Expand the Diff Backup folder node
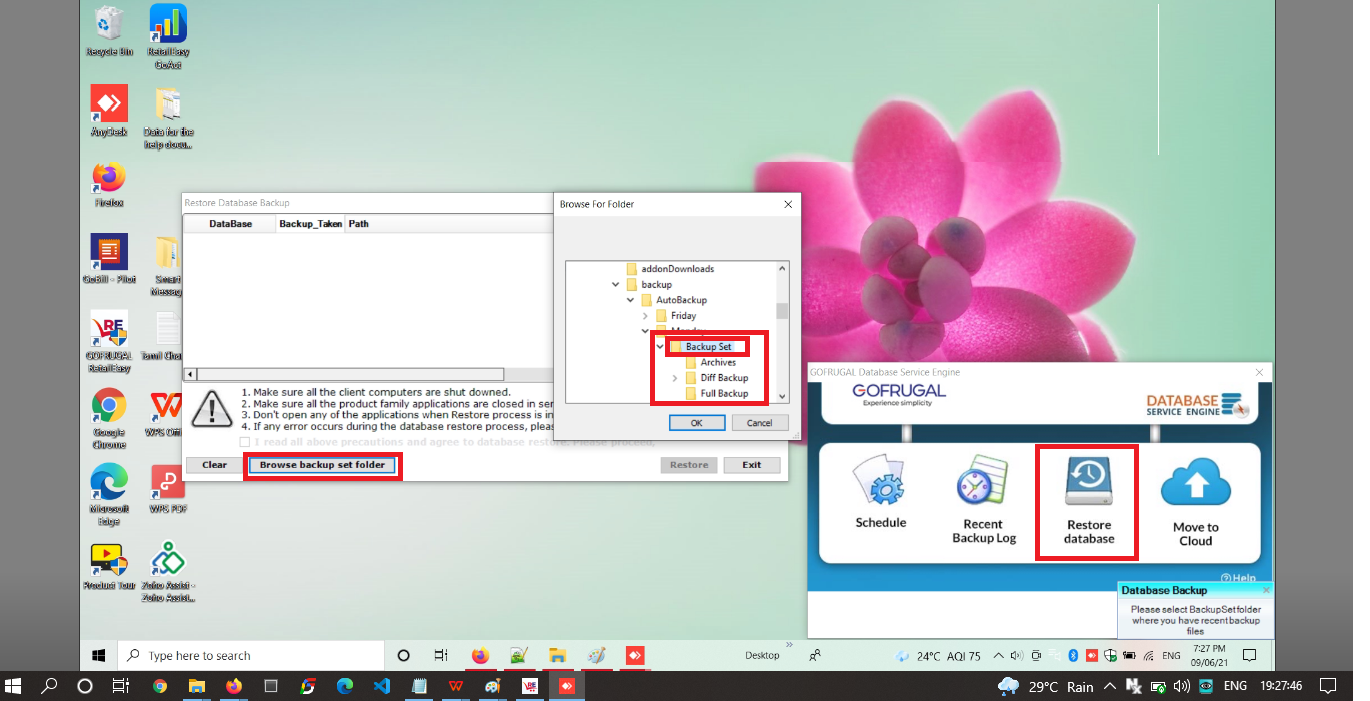The image size is (1370, 701). [675, 378]
